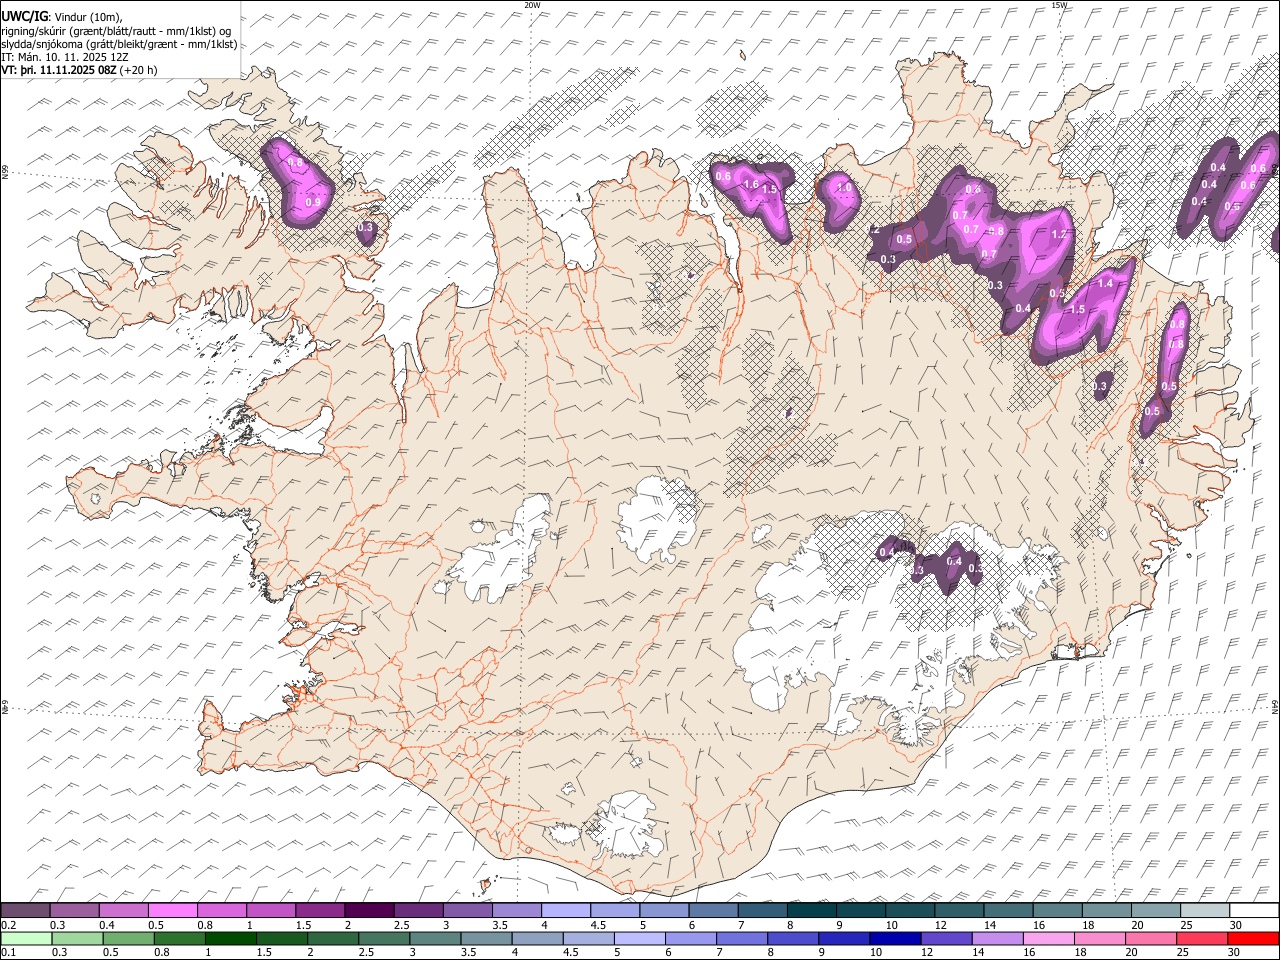
Task: Pick the top-row swatch between 2 and 2.5
Action: (369, 911)
